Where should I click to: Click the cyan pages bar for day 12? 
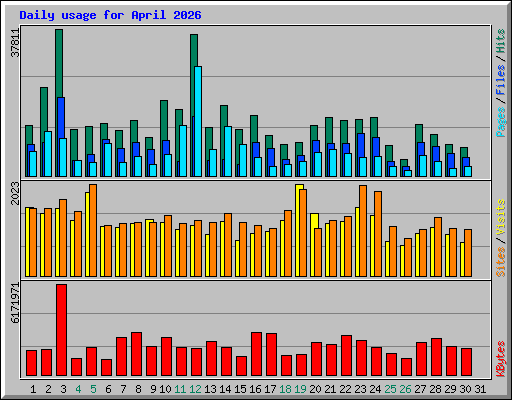198,121
